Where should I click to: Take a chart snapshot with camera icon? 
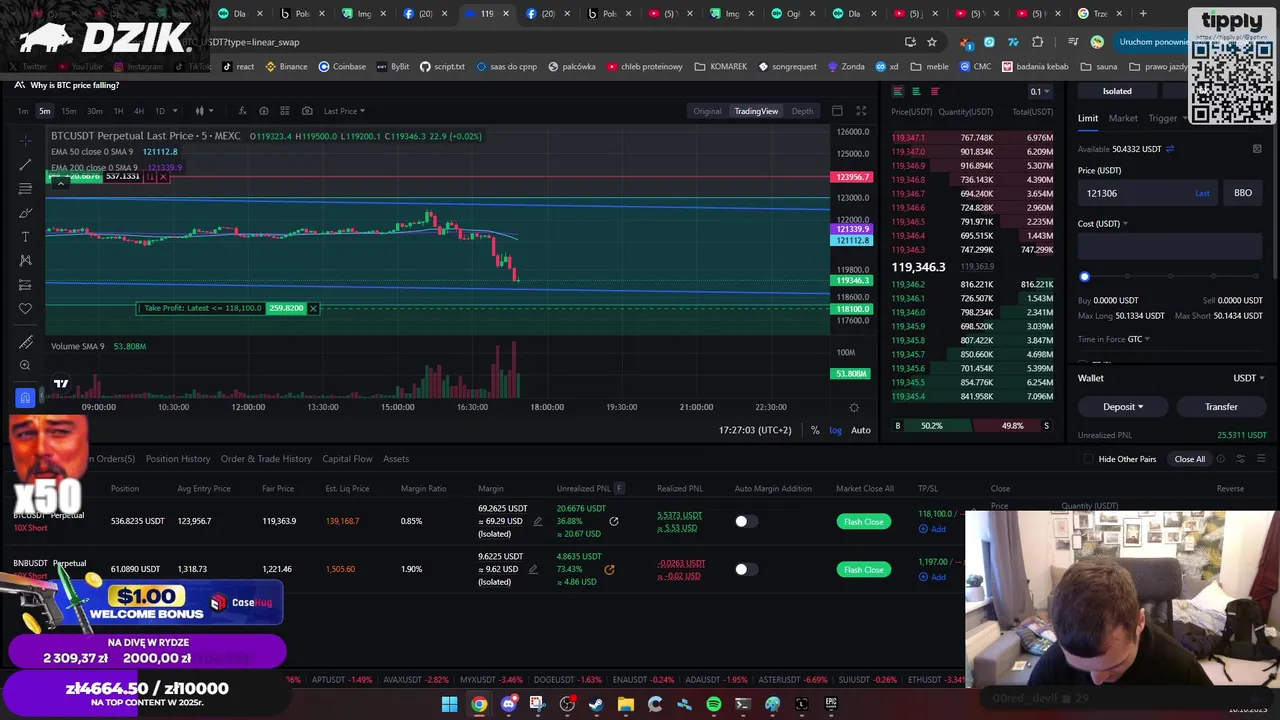(x=307, y=111)
